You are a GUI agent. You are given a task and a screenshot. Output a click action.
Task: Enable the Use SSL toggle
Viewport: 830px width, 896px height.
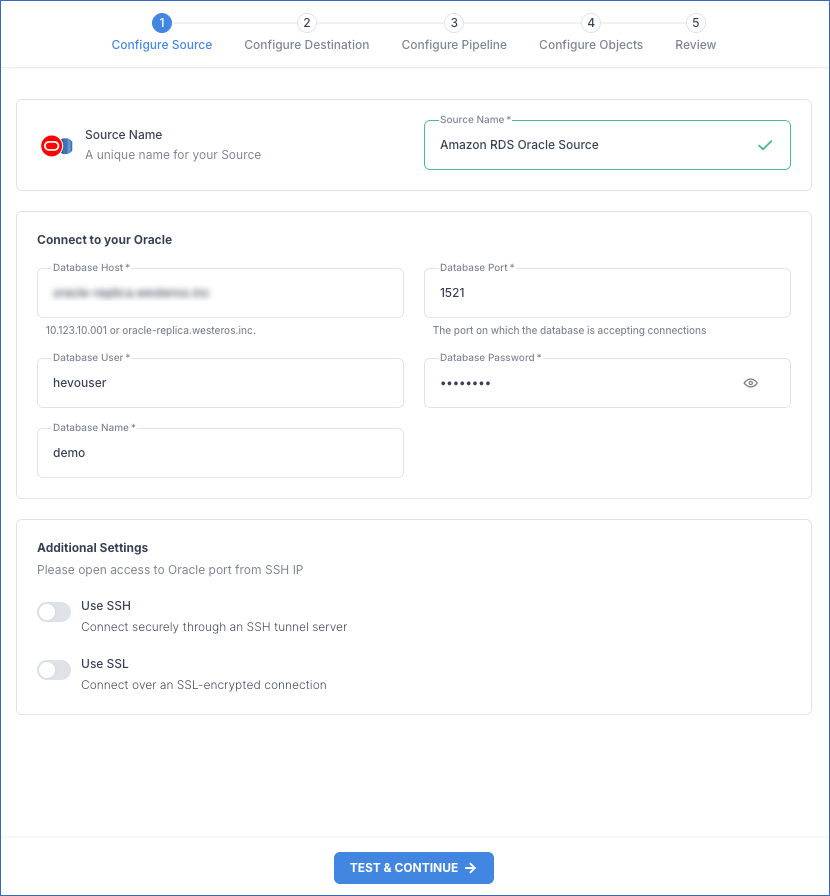point(54,670)
